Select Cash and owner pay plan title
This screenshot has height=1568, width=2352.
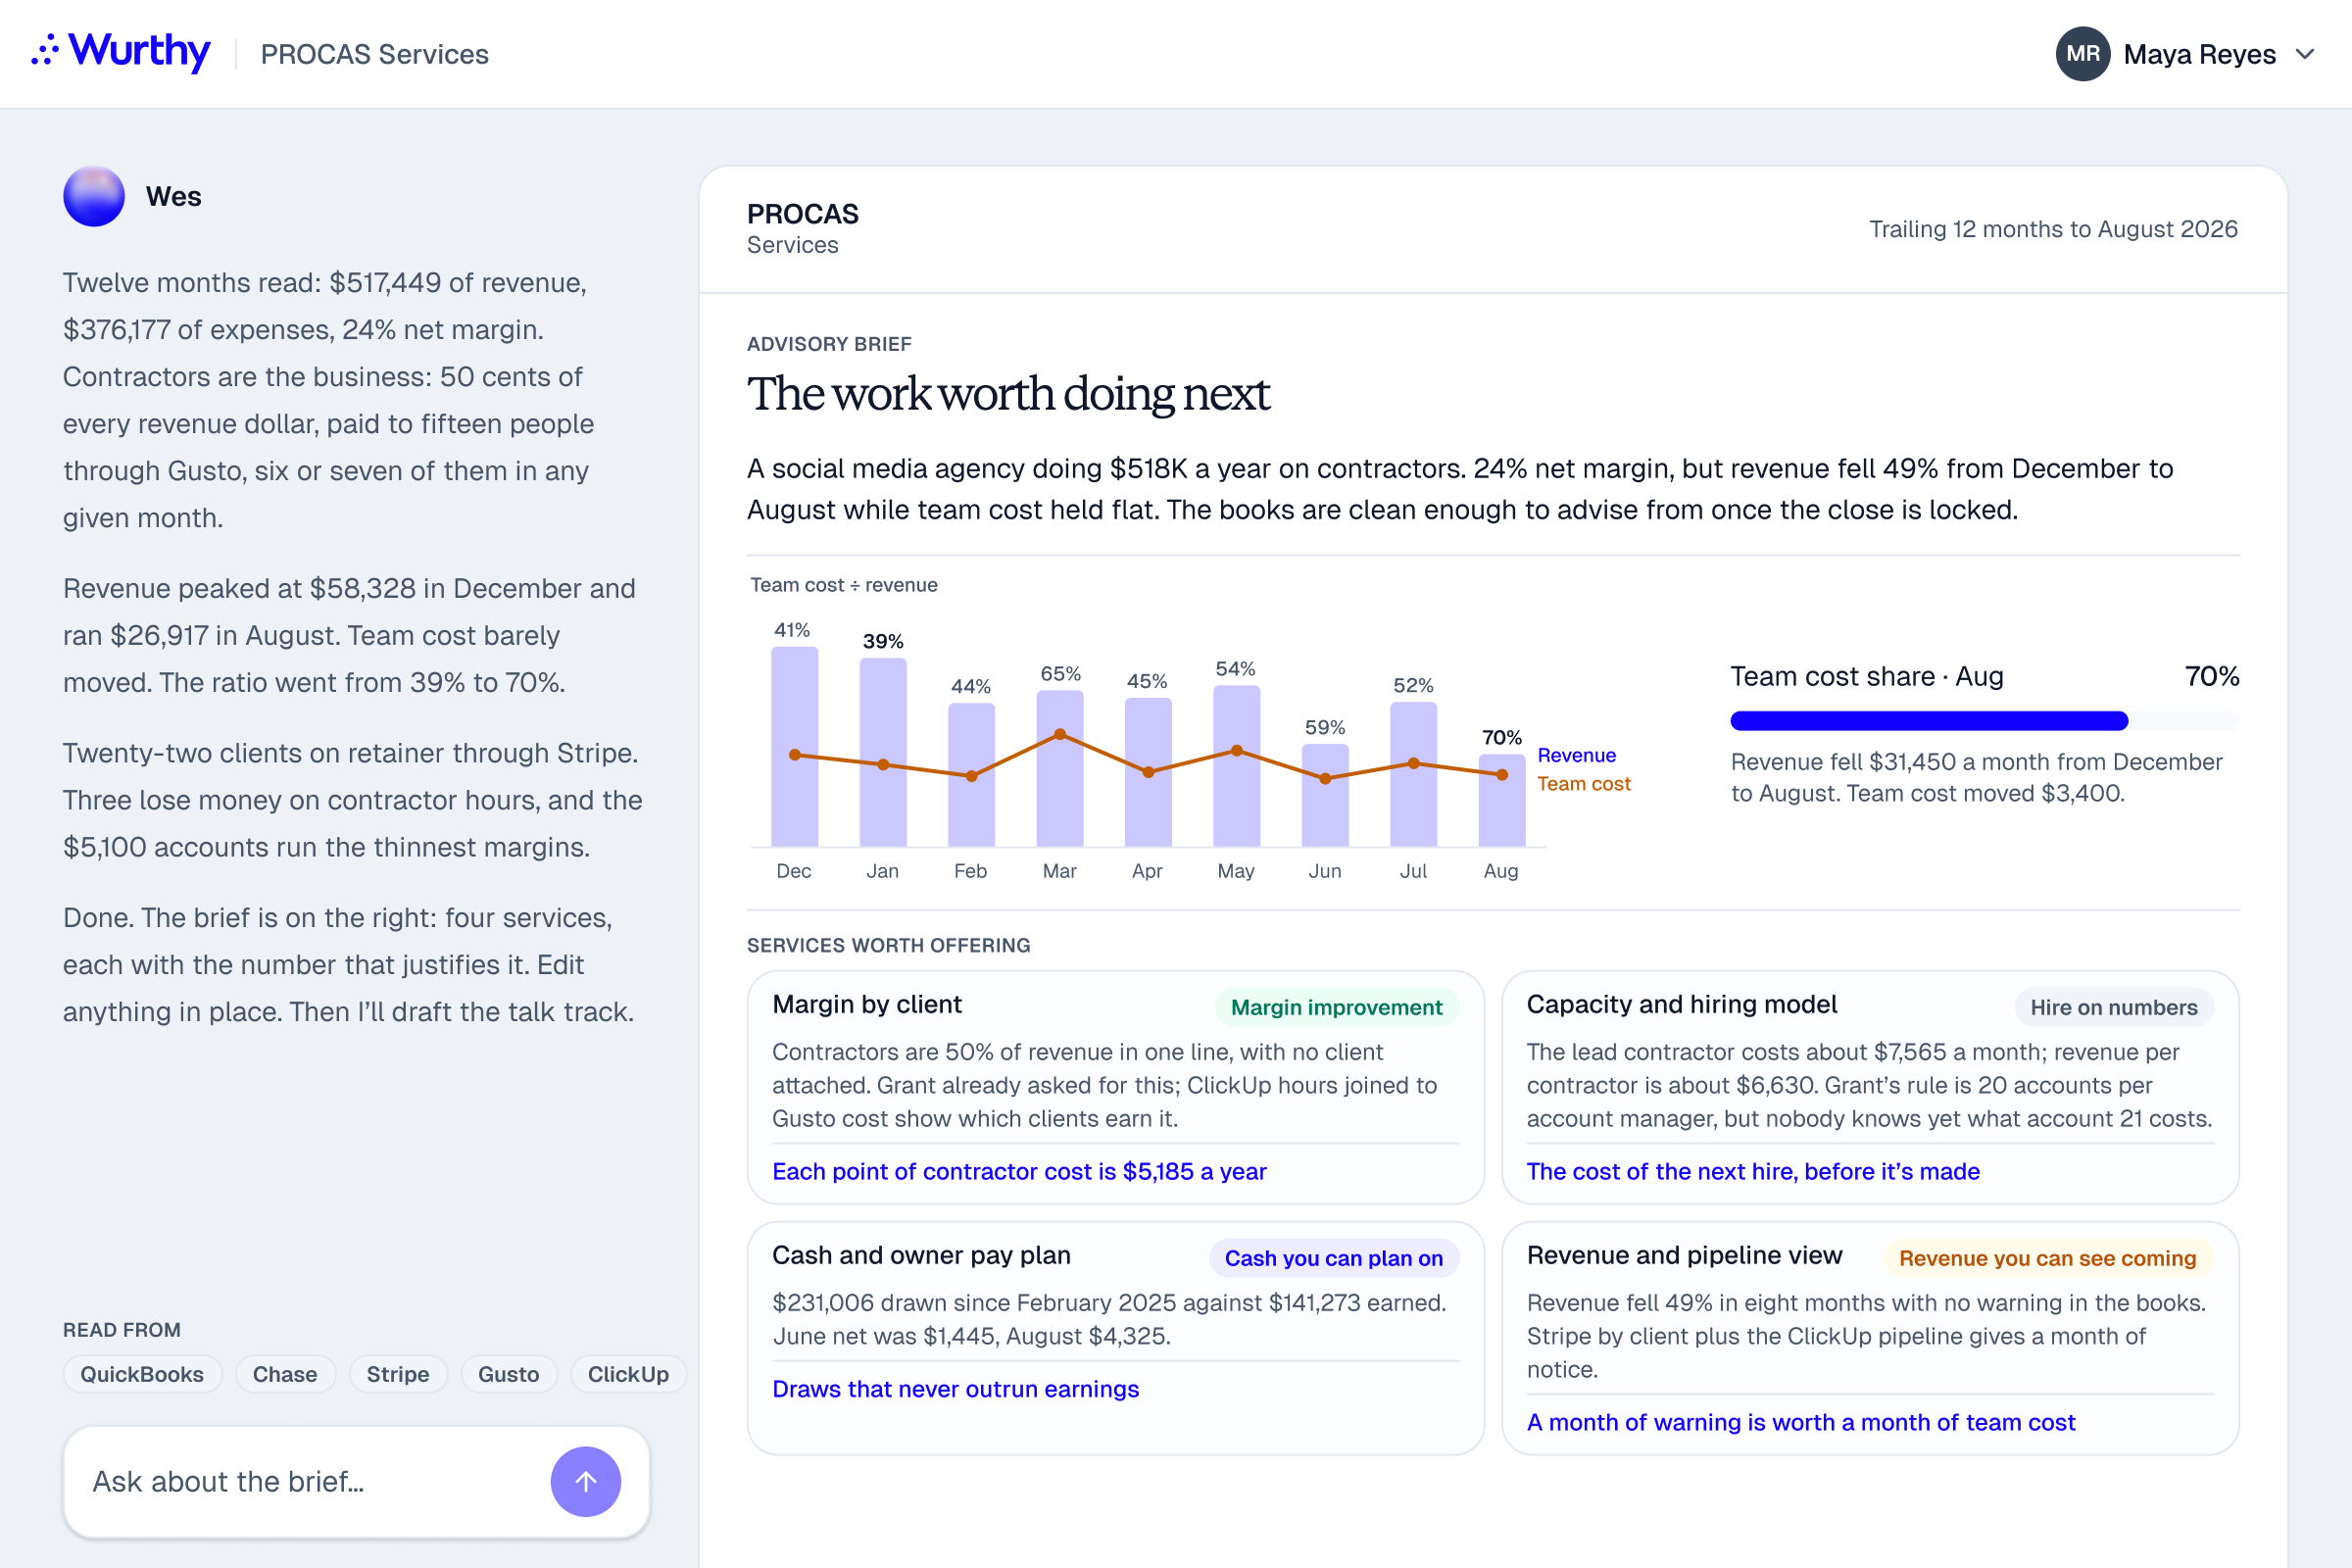(x=921, y=1255)
